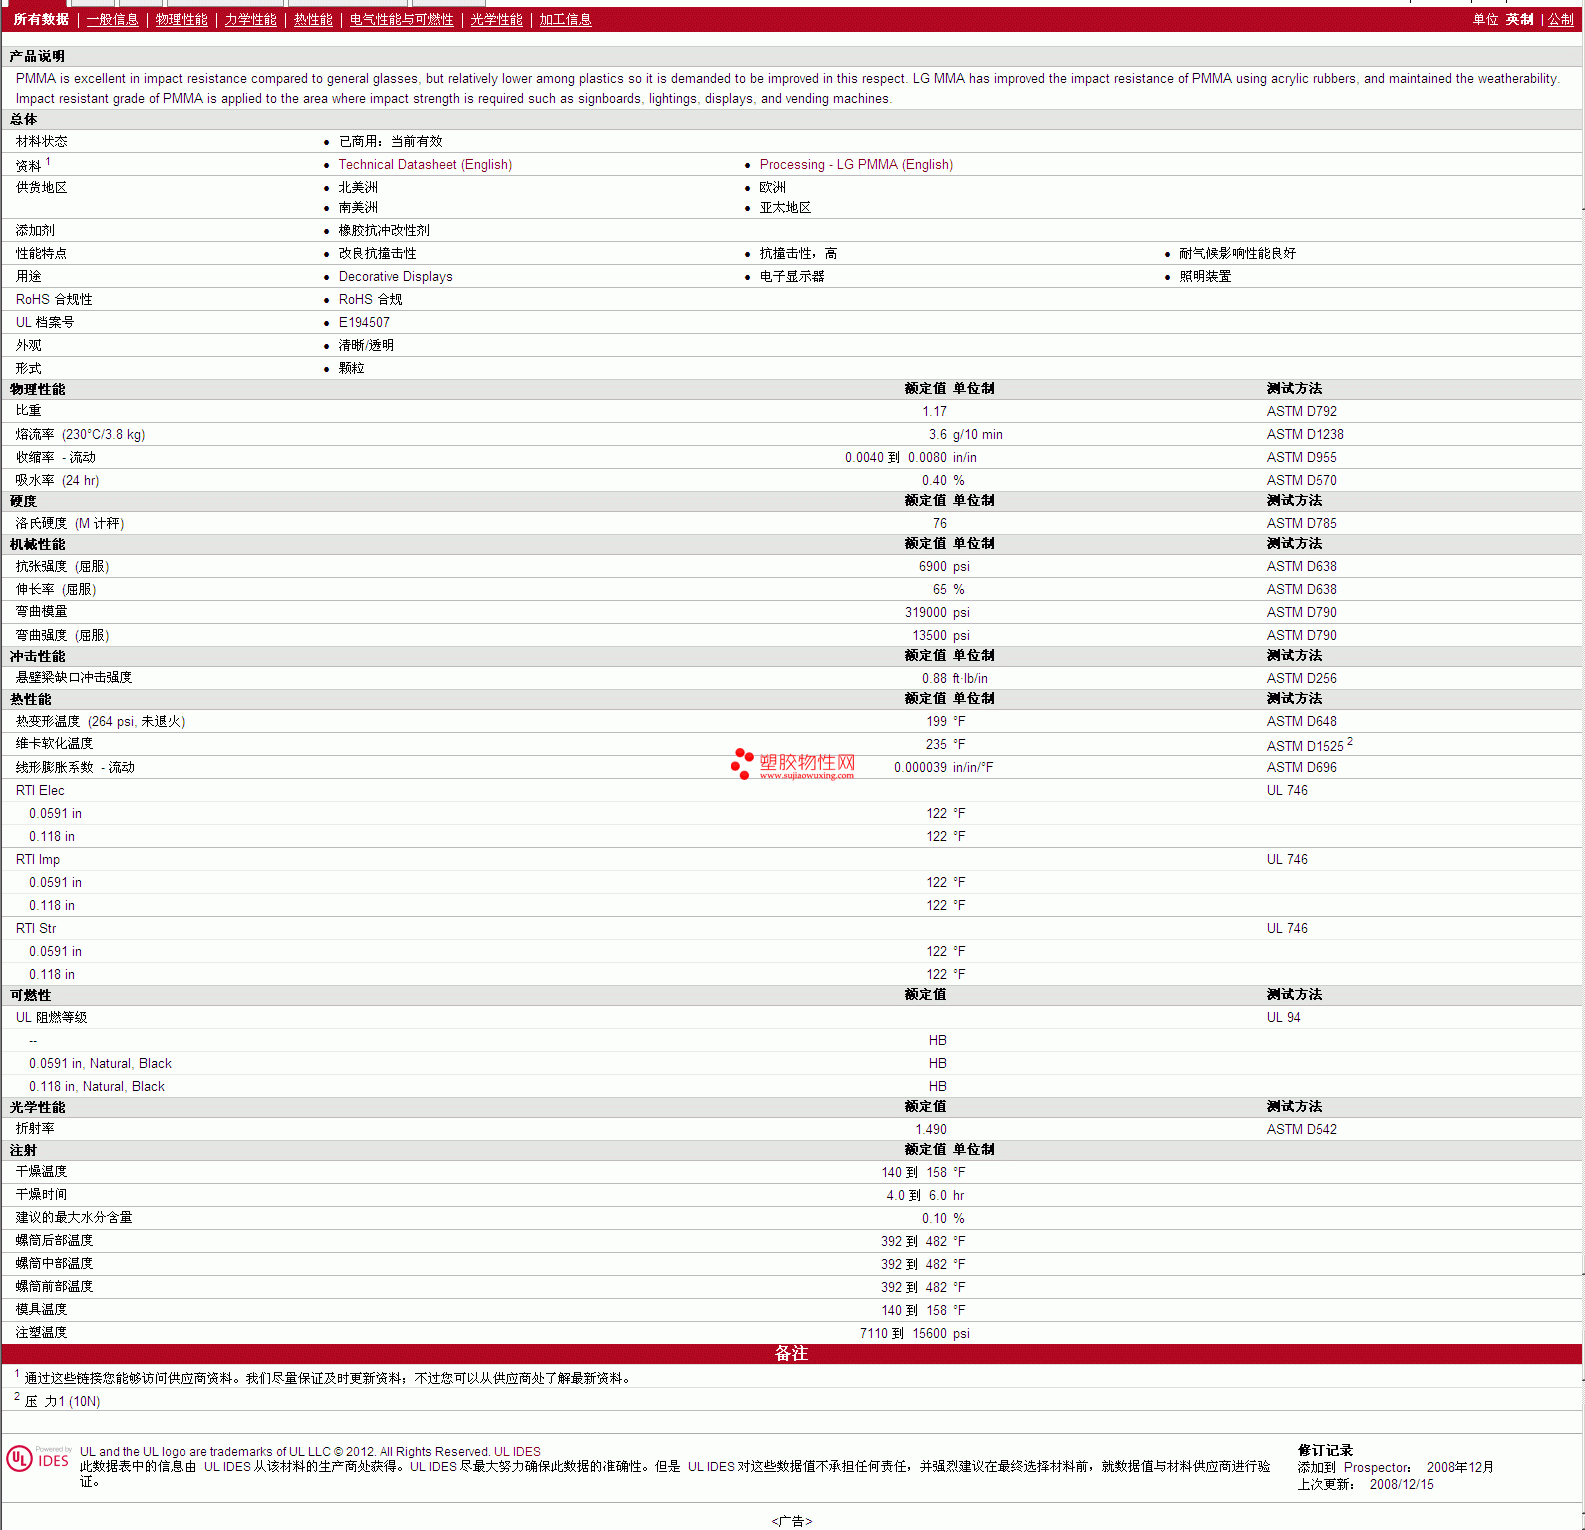1585x1530 pixels.
Task: Select the 悬壁梁缺口冲击强度 label
Action: click(x=74, y=678)
